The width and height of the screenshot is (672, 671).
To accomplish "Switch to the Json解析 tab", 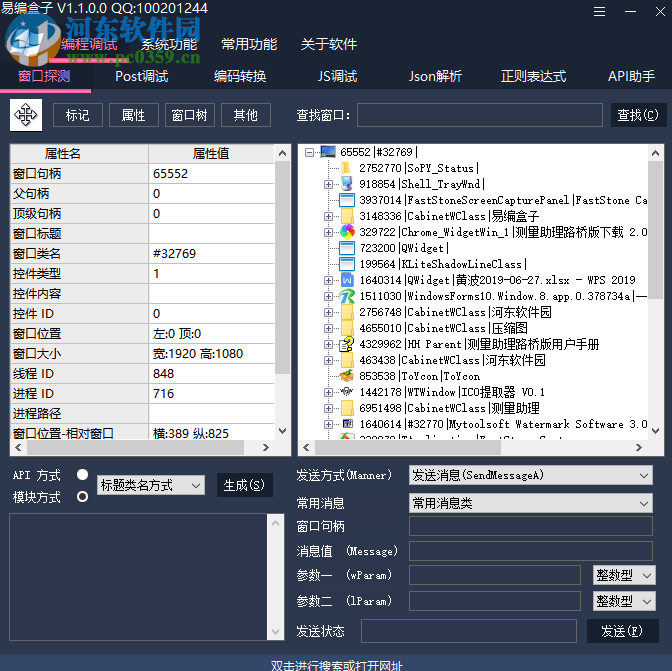I will 435,76.
